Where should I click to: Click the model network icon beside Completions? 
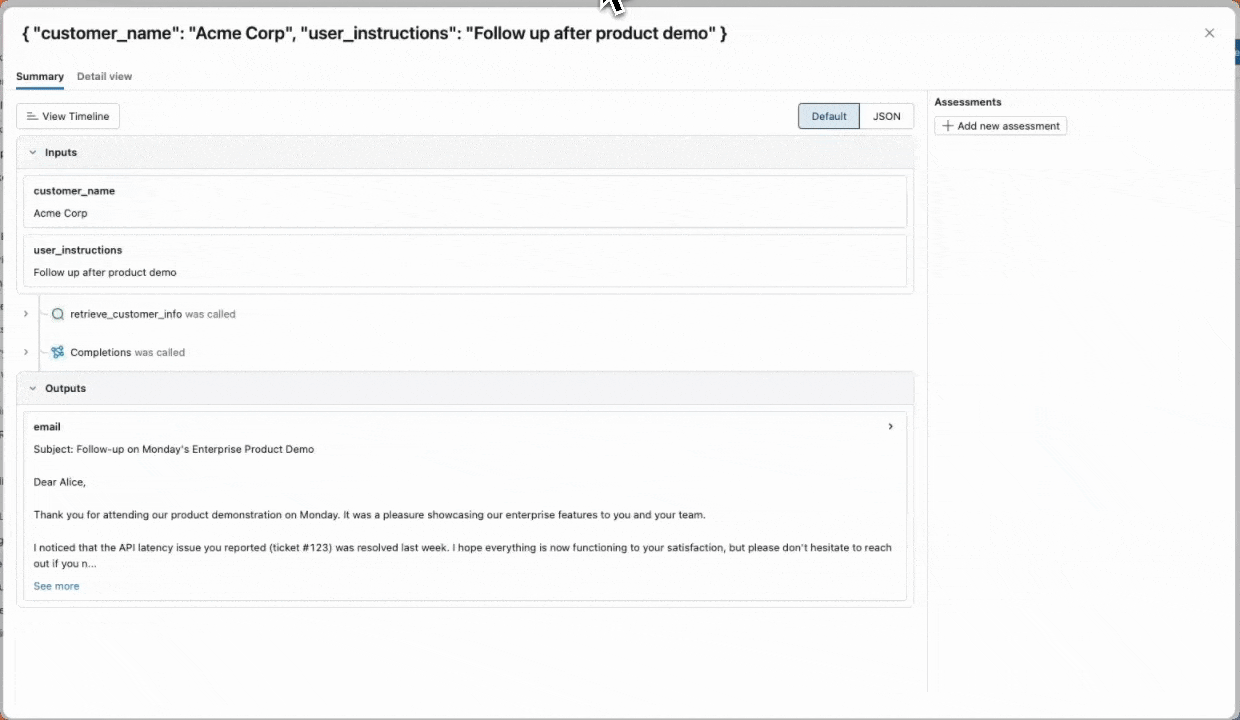point(57,352)
